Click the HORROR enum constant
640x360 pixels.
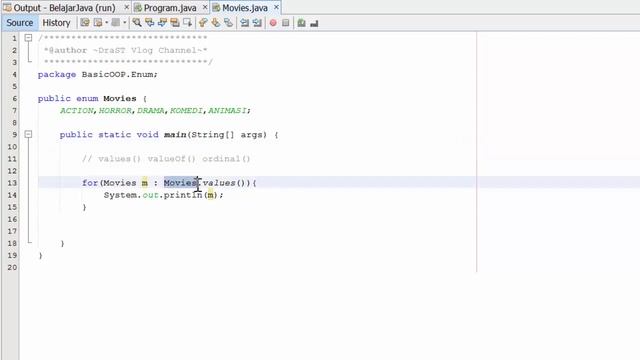coord(115,111)
